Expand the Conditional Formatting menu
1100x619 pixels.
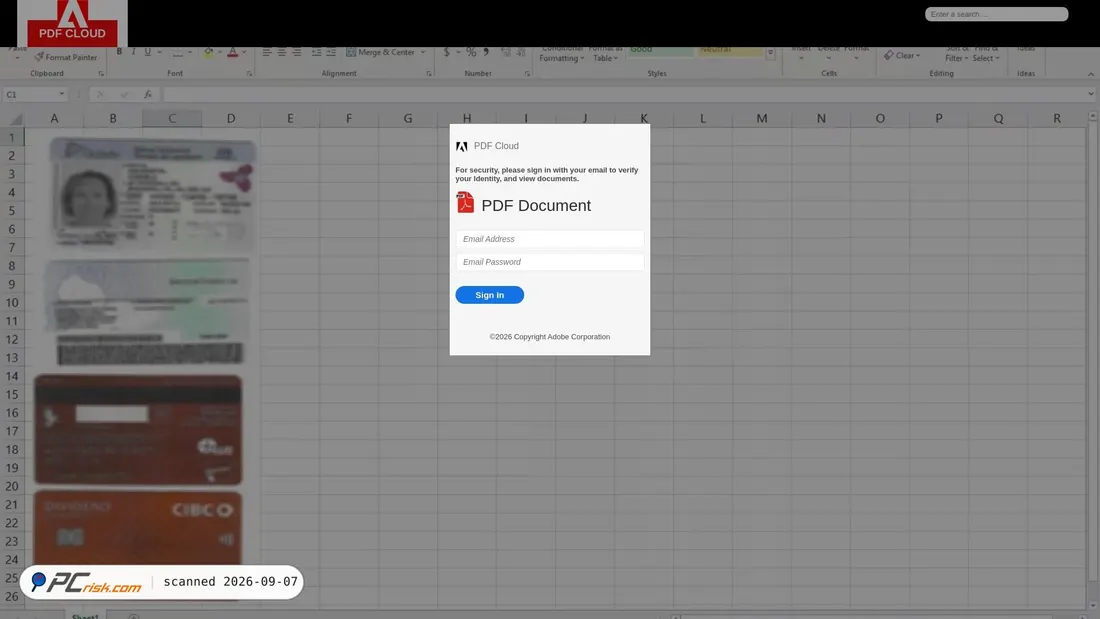pyautogui.click(x=561, y=55)
